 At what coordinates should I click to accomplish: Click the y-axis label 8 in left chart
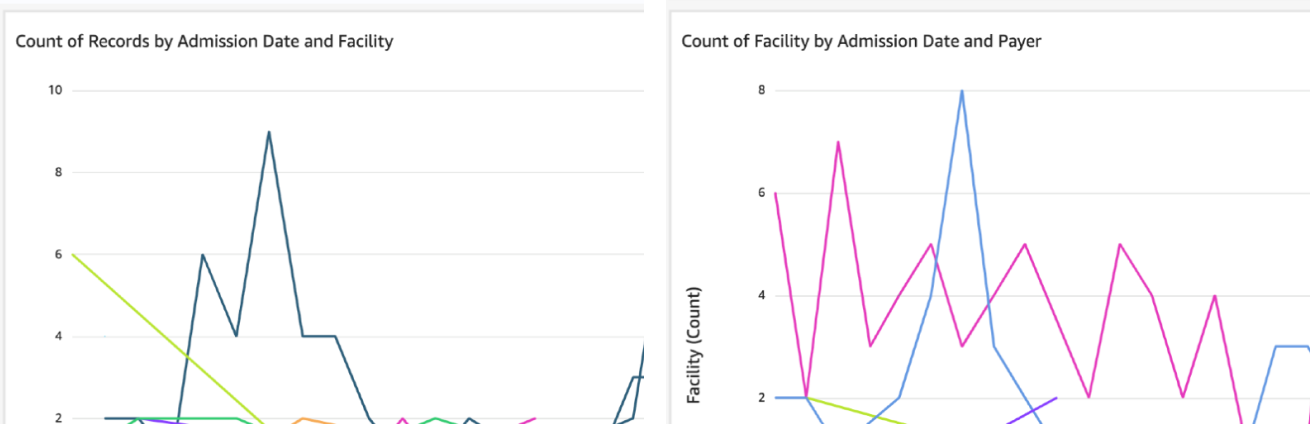pos(58,173)
